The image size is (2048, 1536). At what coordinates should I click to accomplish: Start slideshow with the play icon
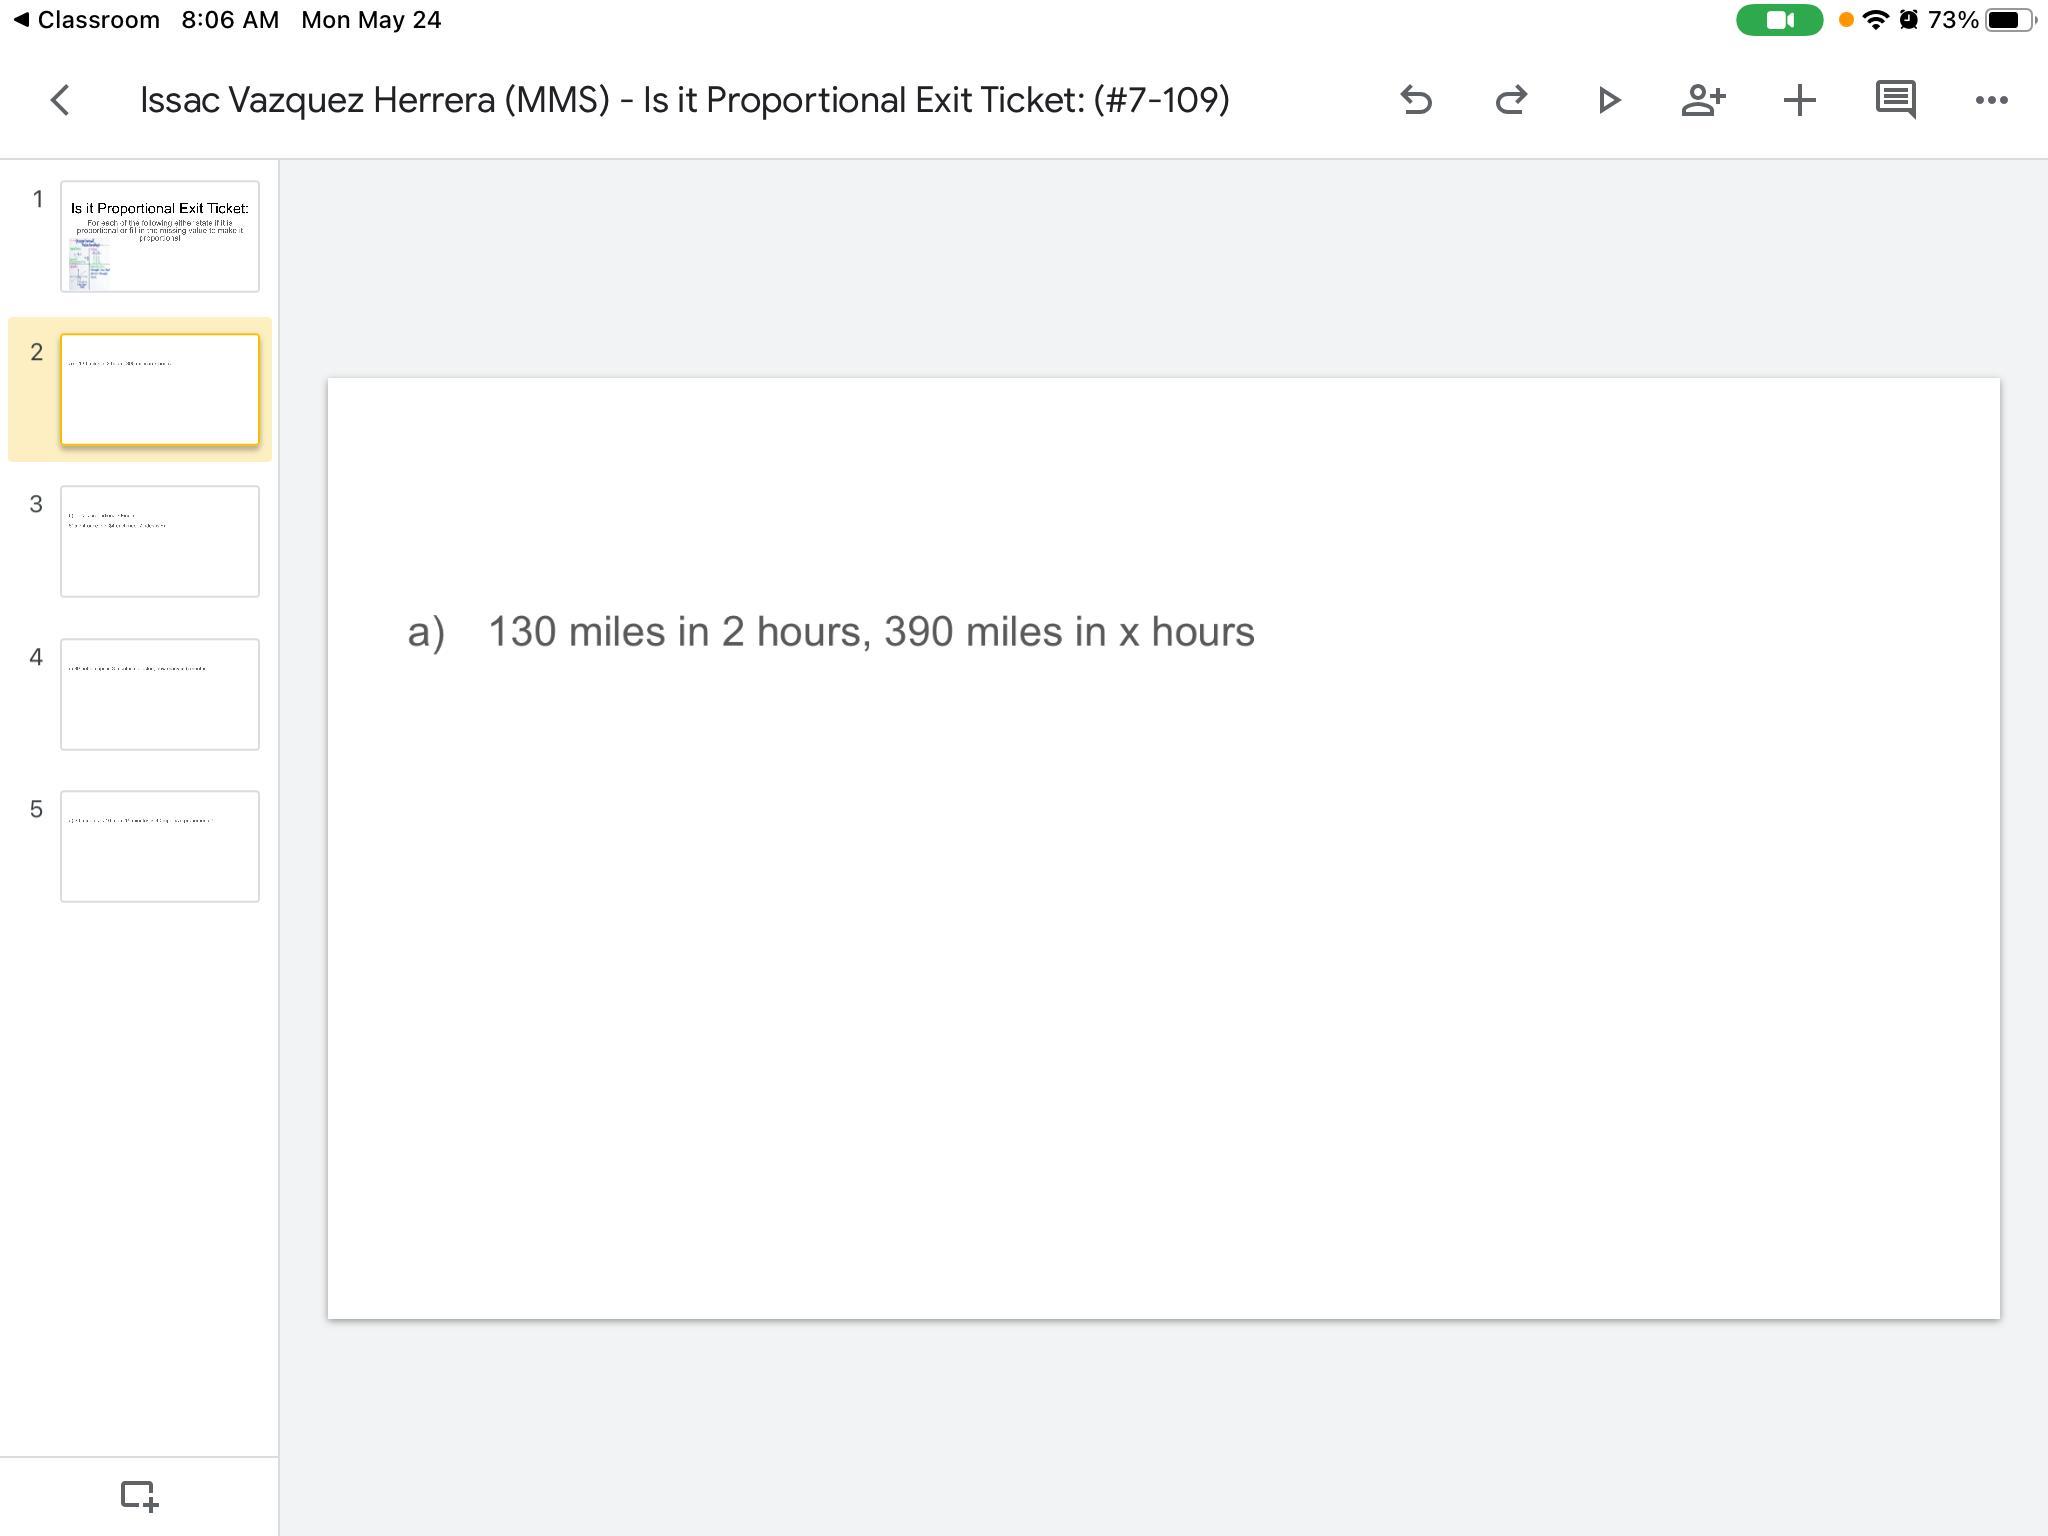pyautogui.click(x=1608, y=100)
